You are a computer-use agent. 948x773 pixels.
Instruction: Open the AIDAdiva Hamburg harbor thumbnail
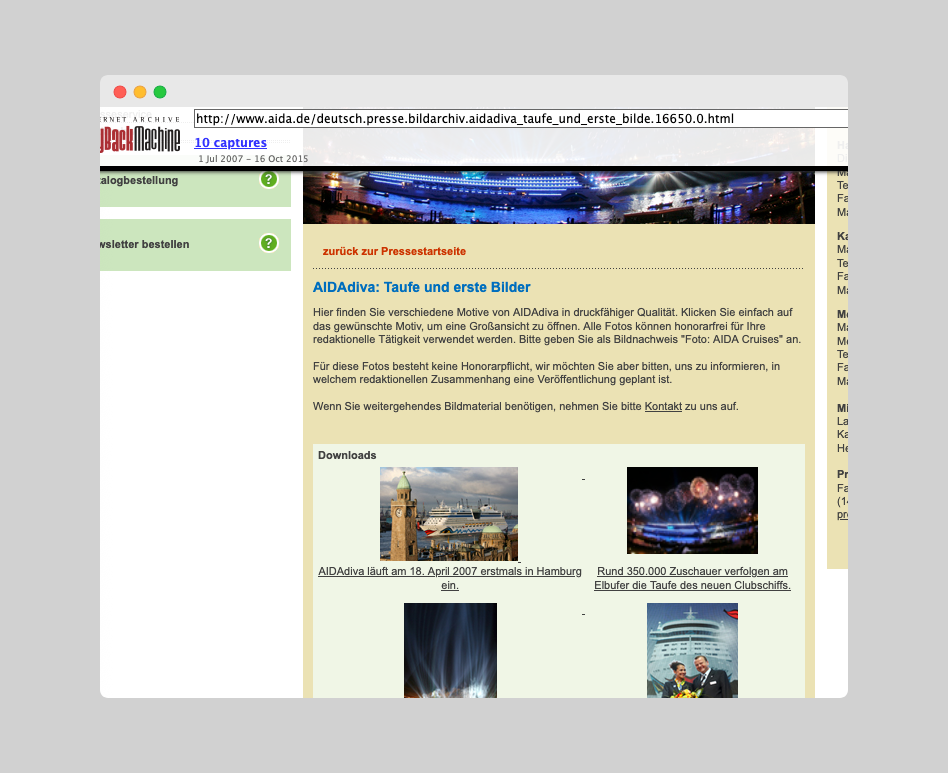click(x=449, y=514)
